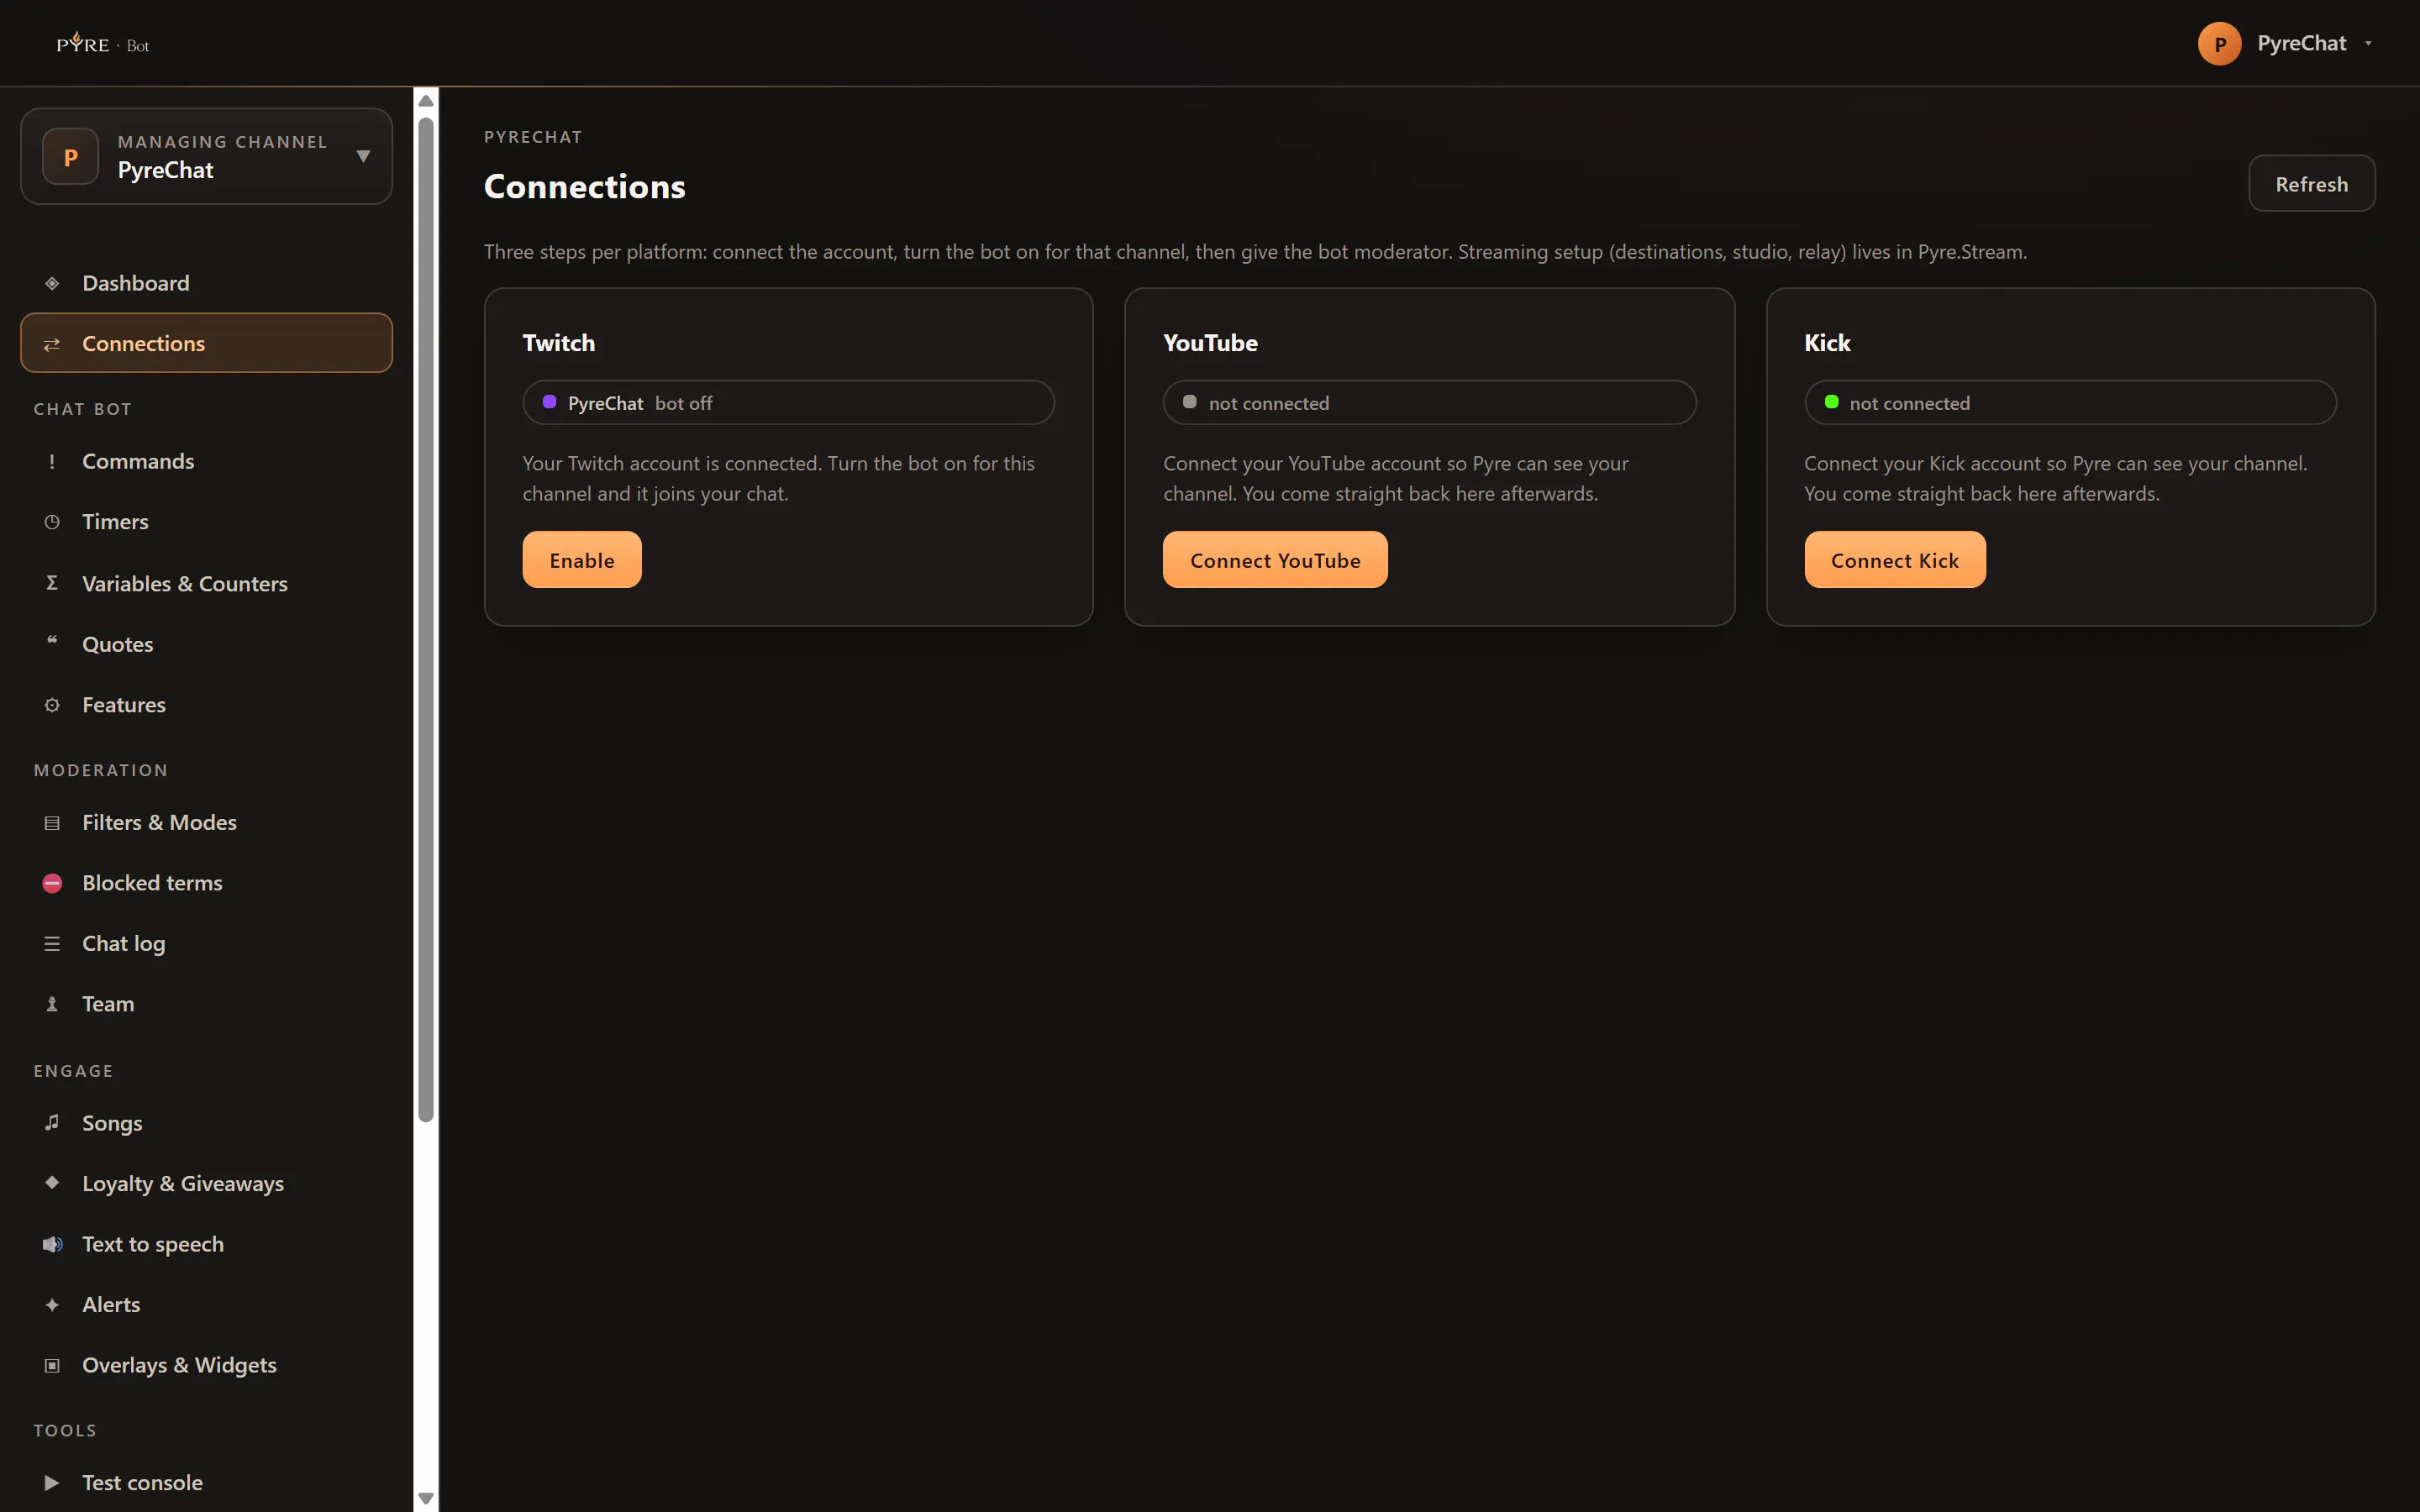Click the gray YouTube status dot
The height and width of the screenshot is (1512, 2420).
click(1190, 402)
